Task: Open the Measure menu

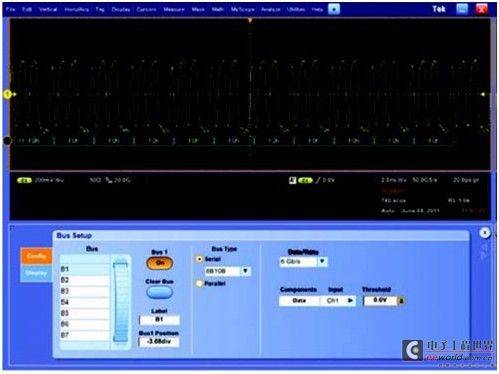Action: click(174, 9)
